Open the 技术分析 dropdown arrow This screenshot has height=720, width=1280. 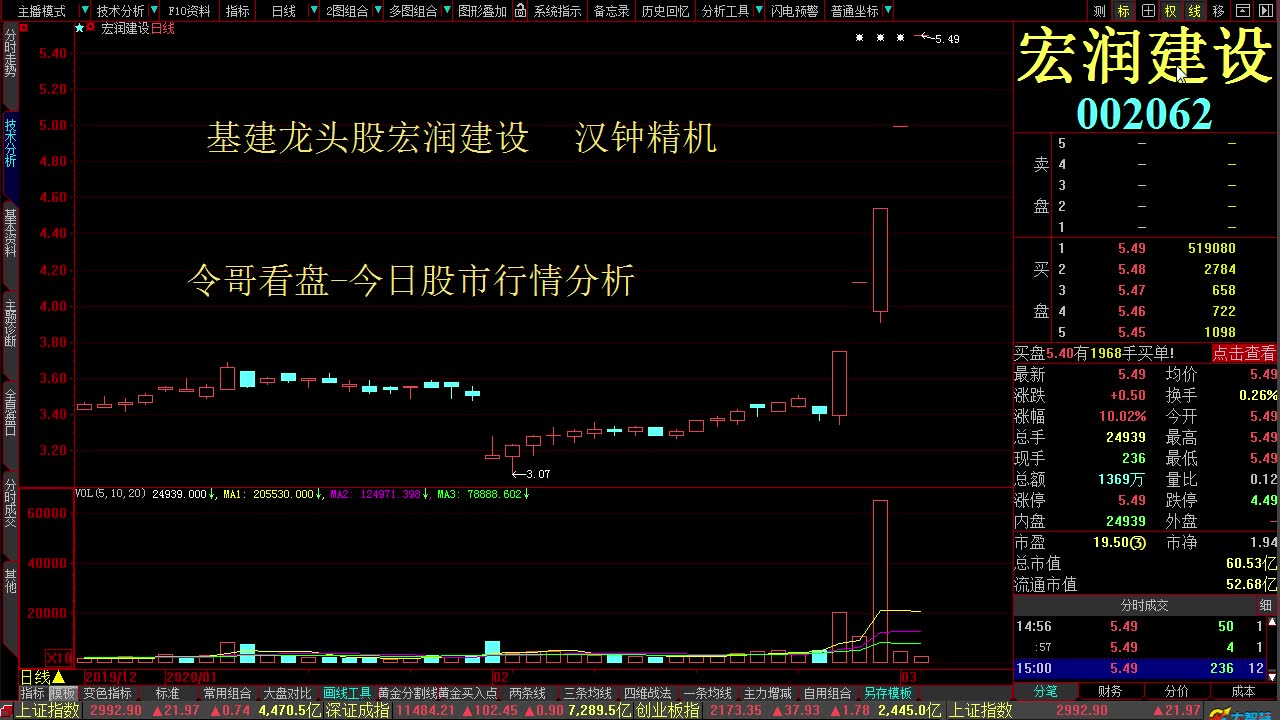click(154, 11)
